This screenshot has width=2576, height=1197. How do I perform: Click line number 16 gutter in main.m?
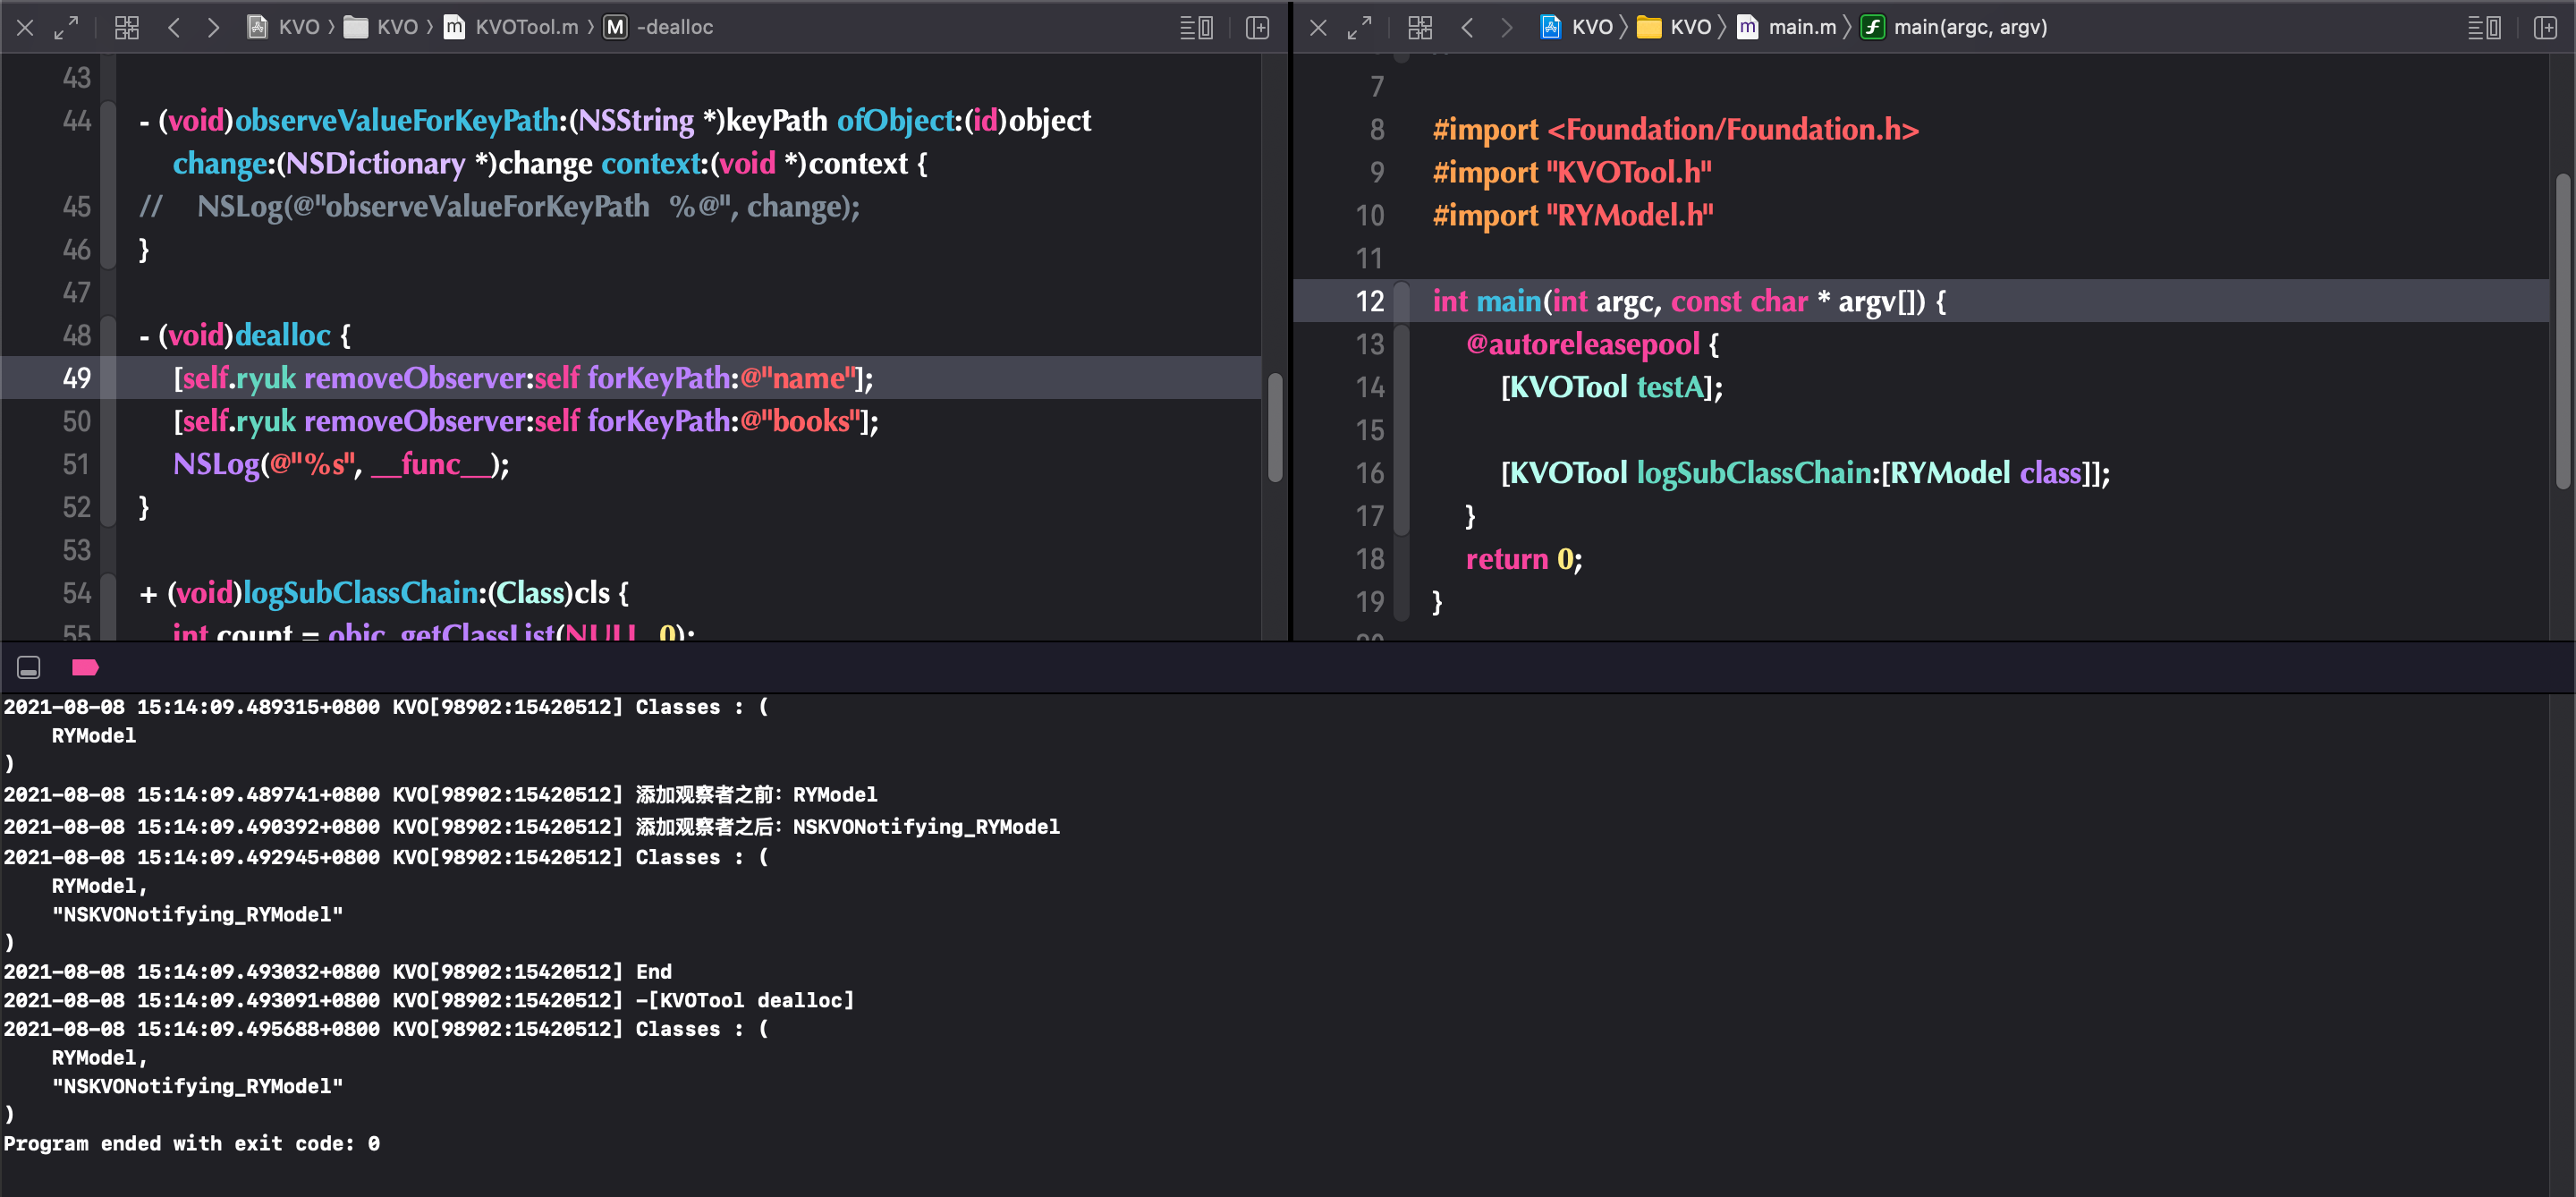[x=1370, y=473]
